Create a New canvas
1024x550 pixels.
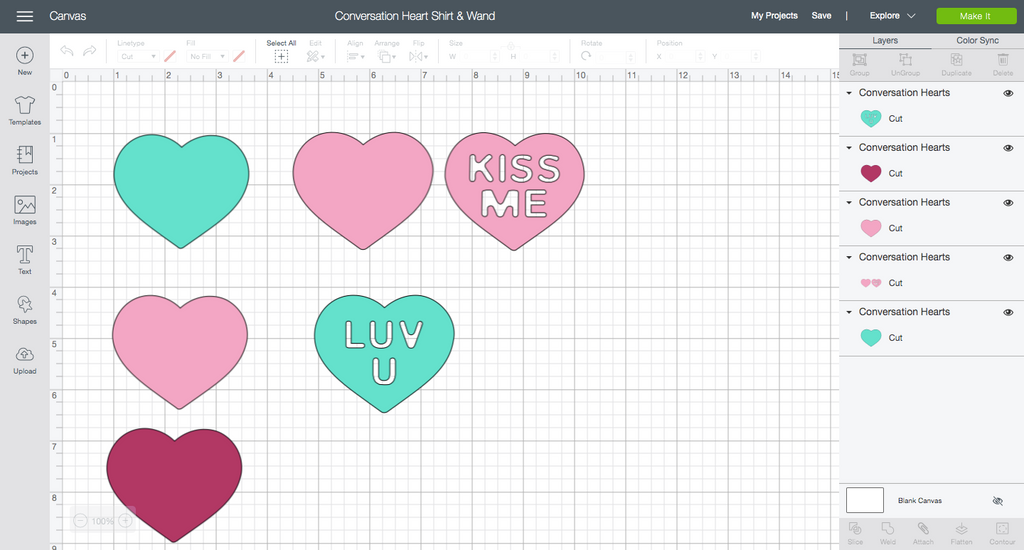24,60
